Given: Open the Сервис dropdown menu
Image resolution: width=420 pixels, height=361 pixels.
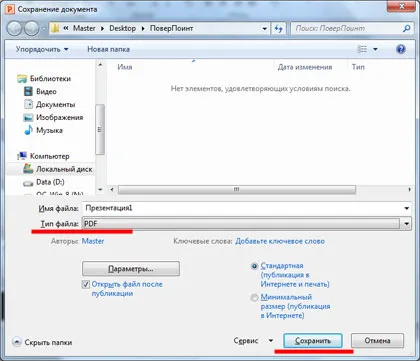Looking at the screenshot, I should point(253,341).
